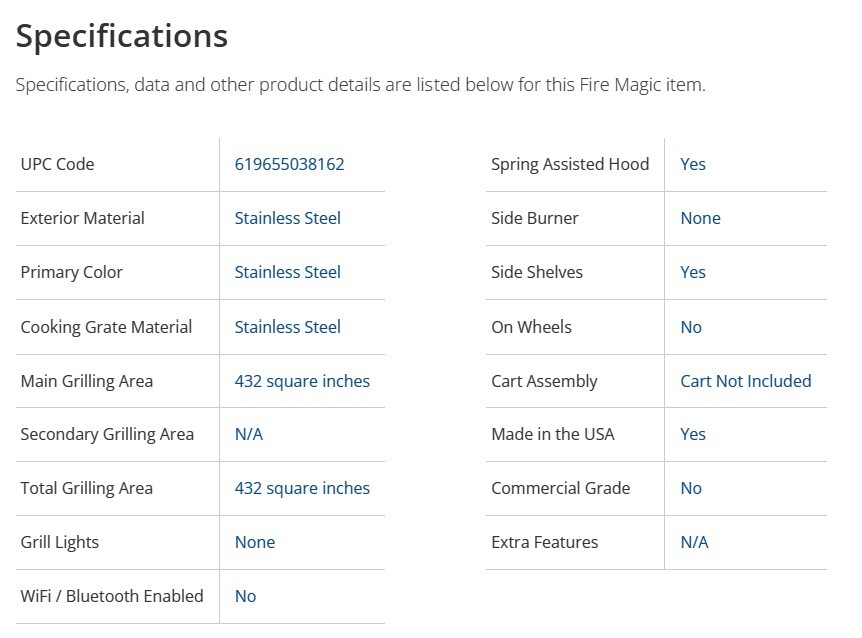Select No value for Commercial Grade
This screenshot has width=862, height=638.
690,488
